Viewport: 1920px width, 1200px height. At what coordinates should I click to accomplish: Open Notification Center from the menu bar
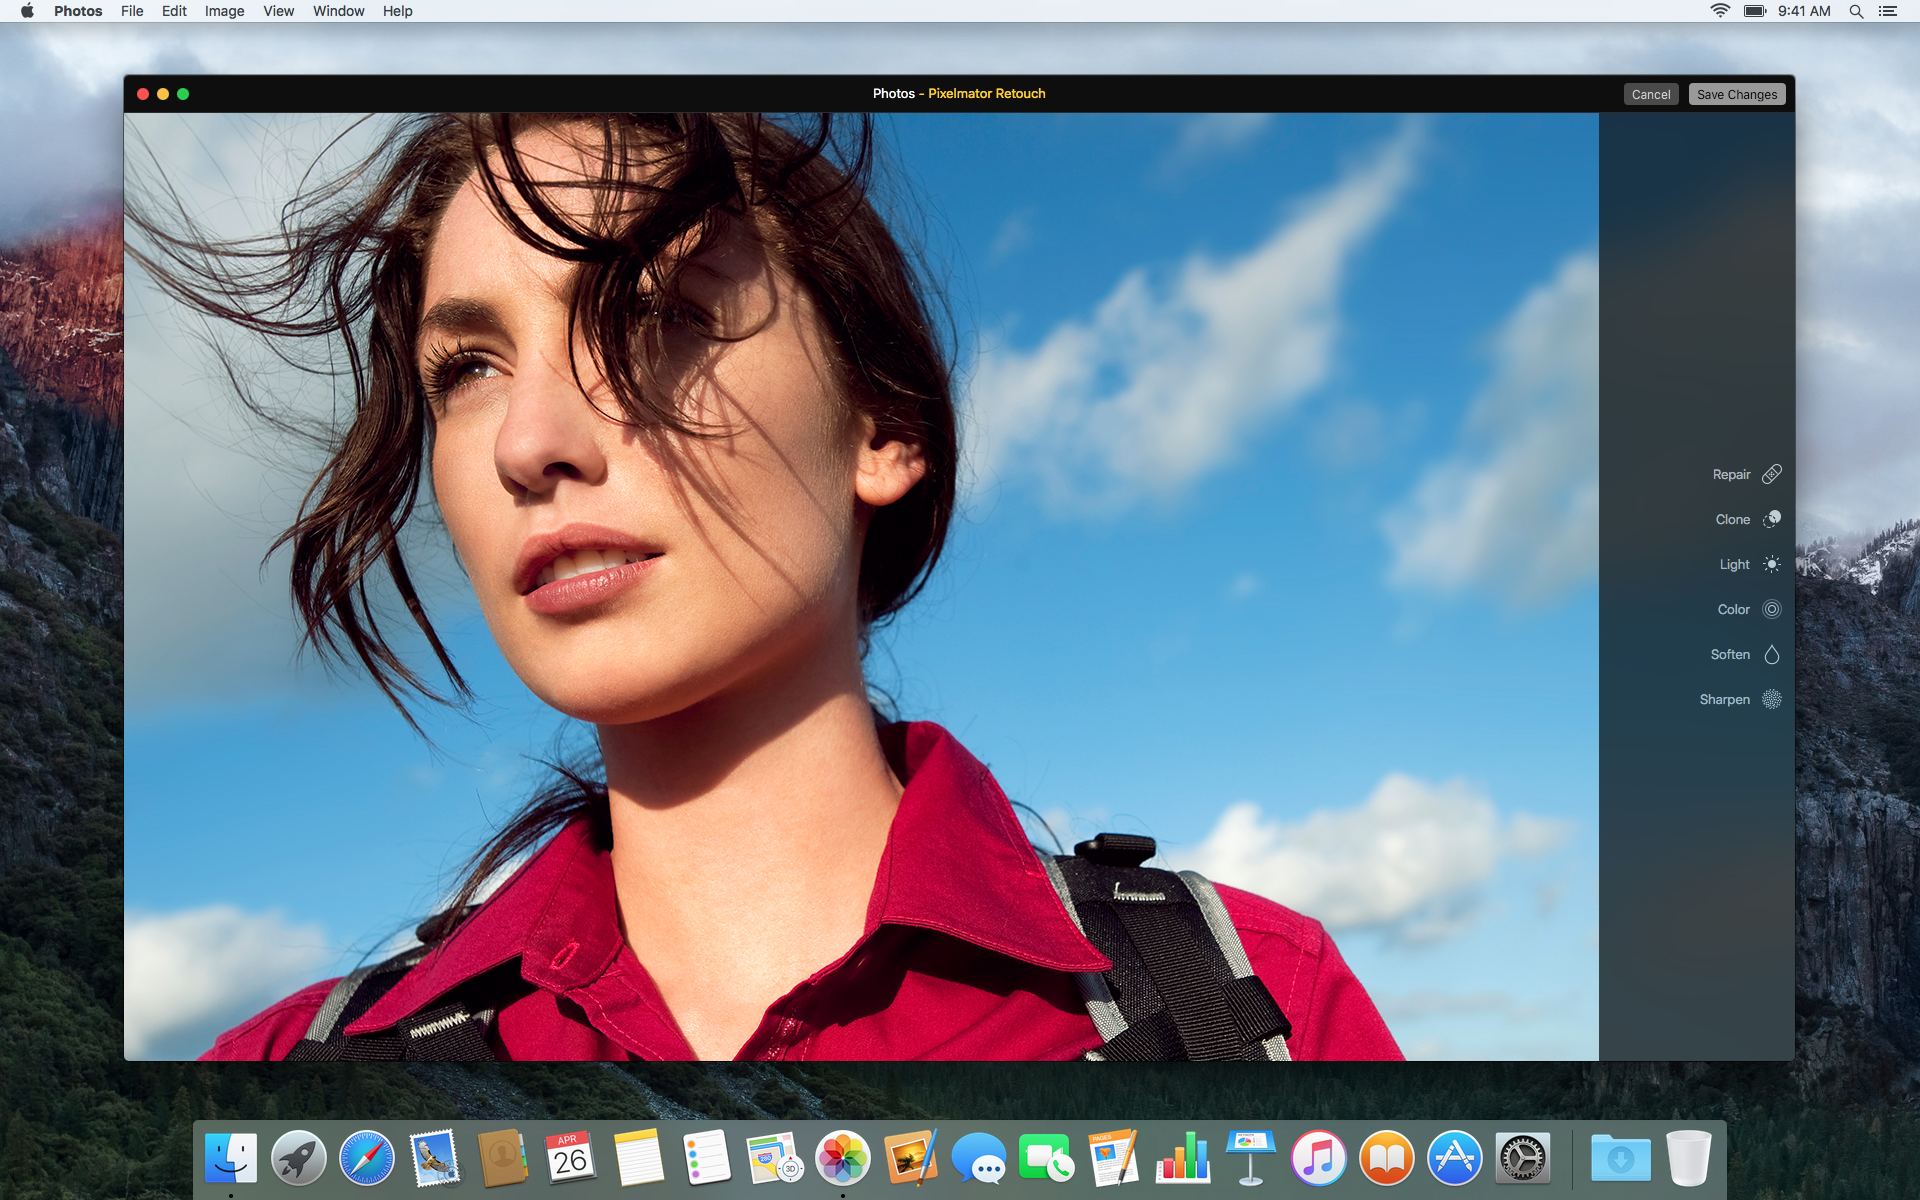coord(1890,11)
